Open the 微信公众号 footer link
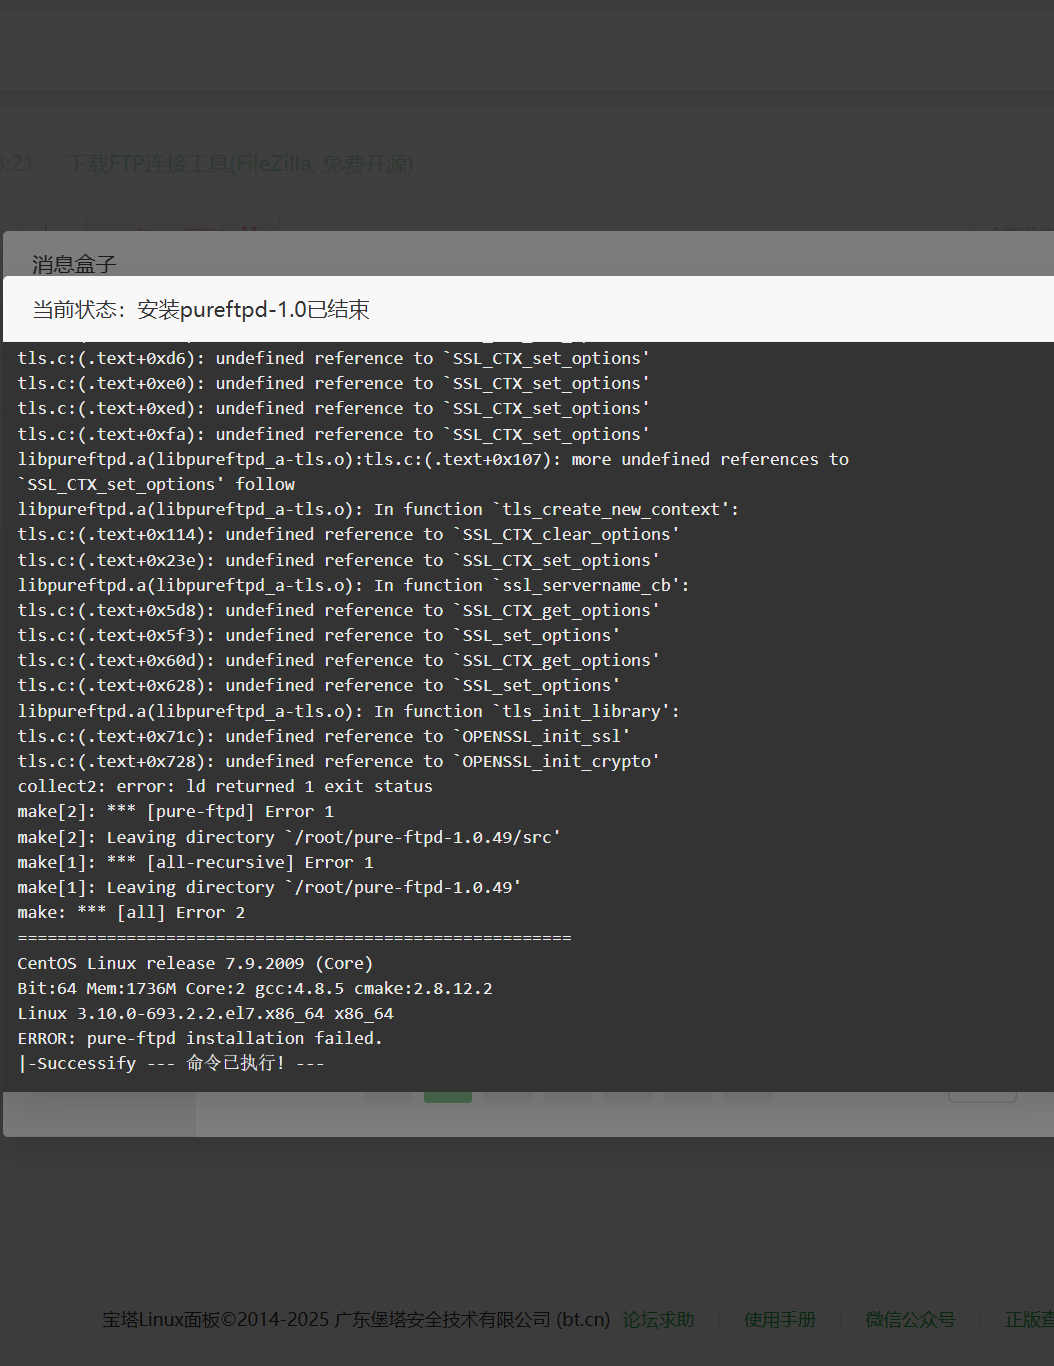 click(910, 1320)
